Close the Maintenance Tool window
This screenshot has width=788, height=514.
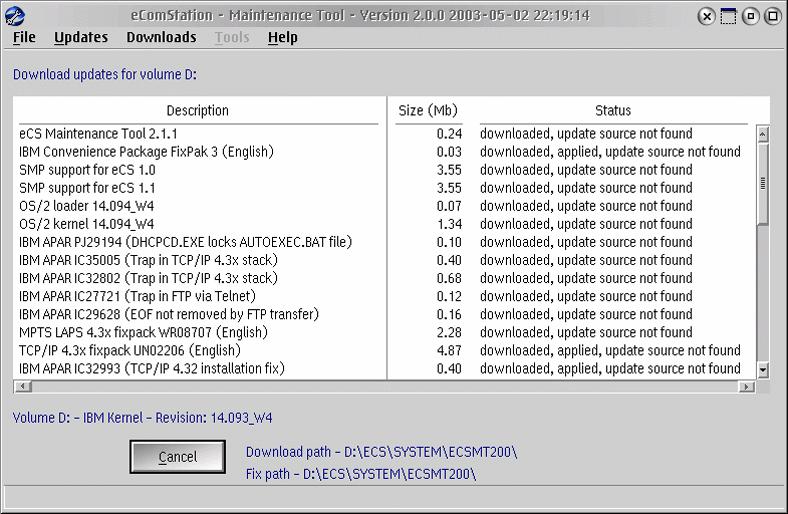pyautogui.click(x=707, y=17)
